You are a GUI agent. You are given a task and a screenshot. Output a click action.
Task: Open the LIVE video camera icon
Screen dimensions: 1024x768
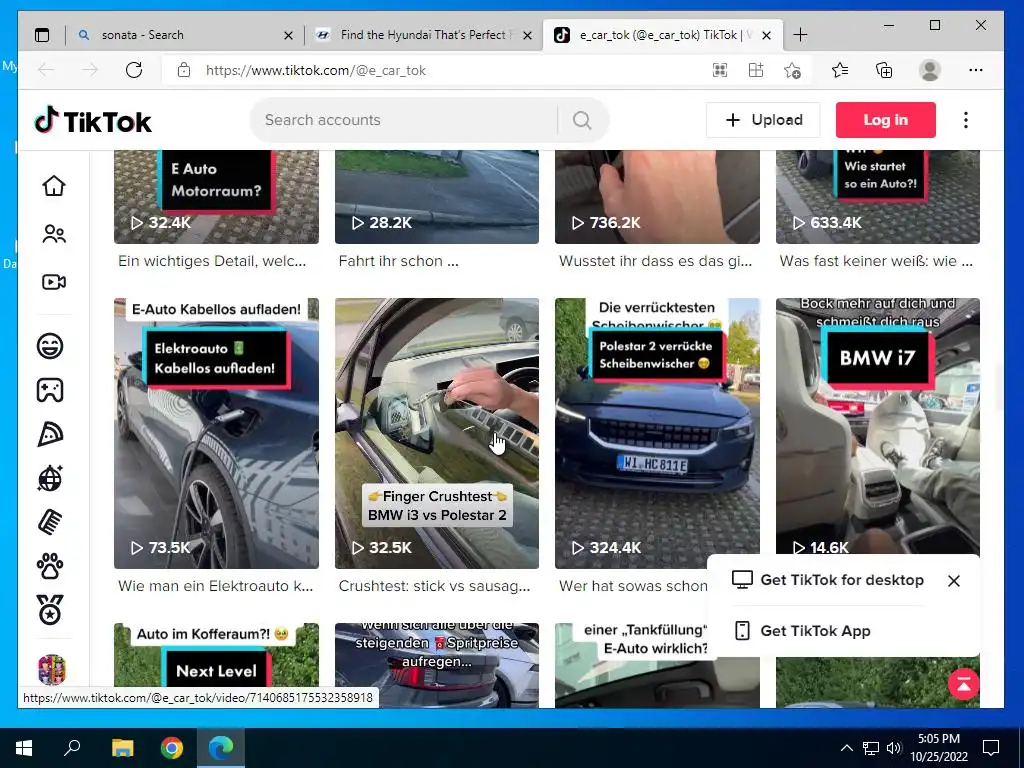[54, 281]
